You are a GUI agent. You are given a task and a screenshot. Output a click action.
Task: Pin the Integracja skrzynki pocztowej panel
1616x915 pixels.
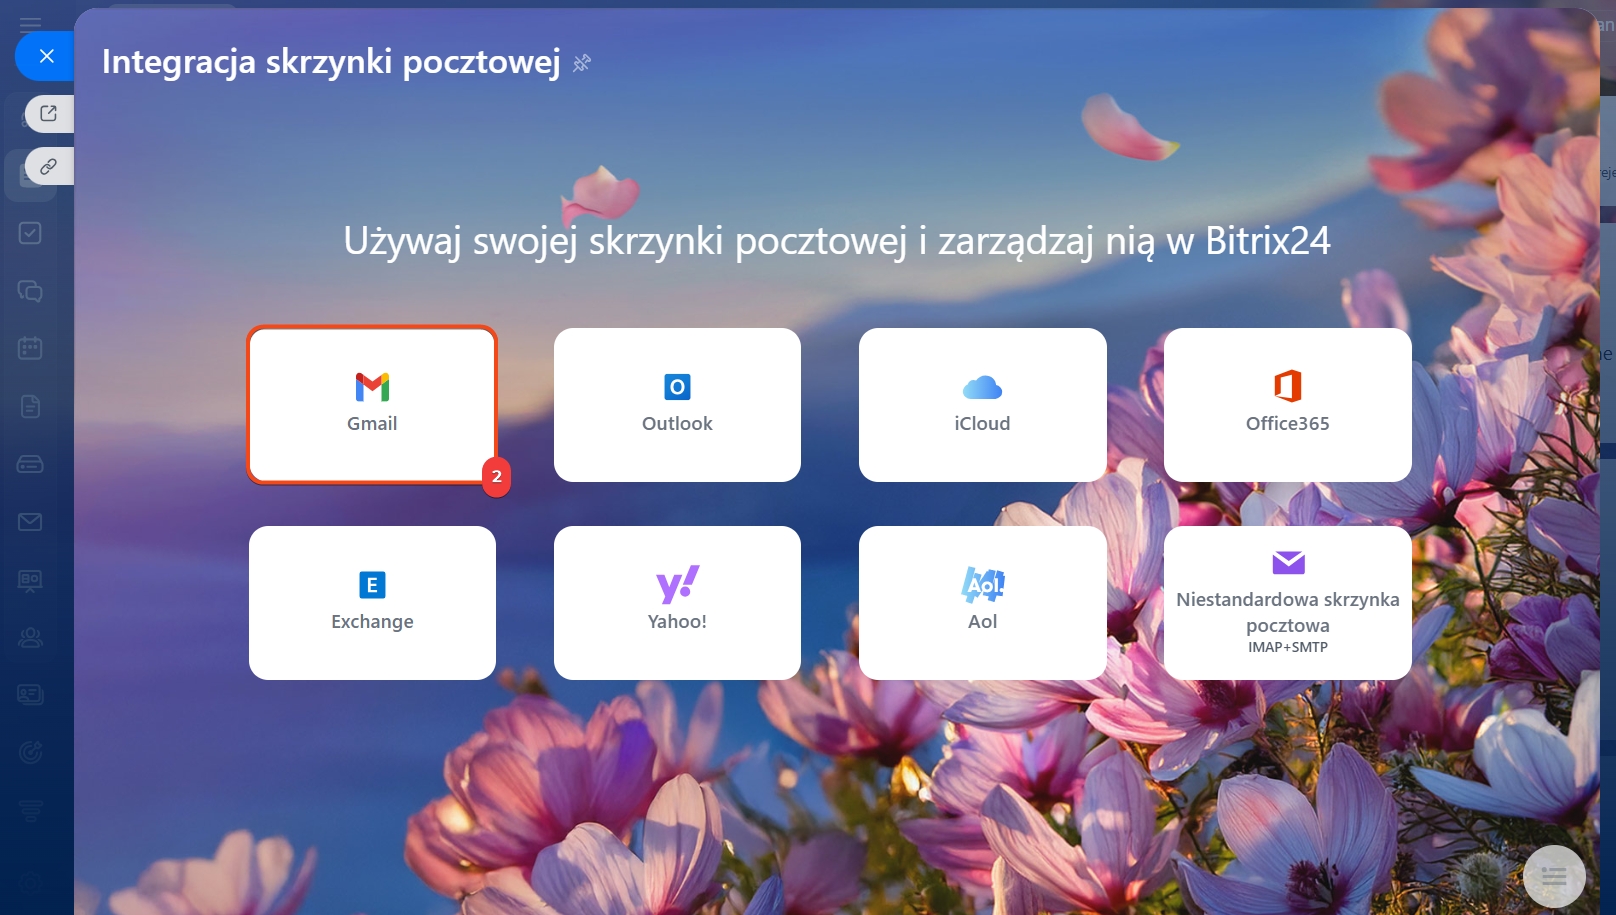[582, 63]
